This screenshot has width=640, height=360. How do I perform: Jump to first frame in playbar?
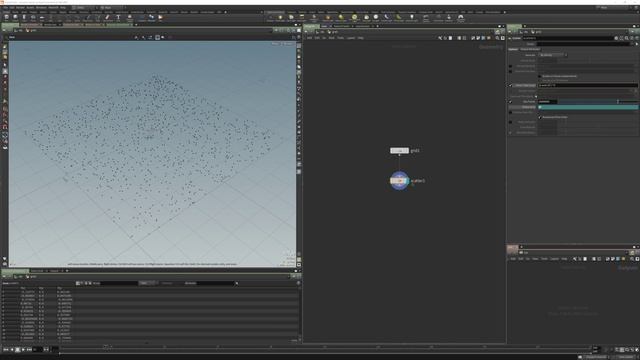(x=6, y=349)
